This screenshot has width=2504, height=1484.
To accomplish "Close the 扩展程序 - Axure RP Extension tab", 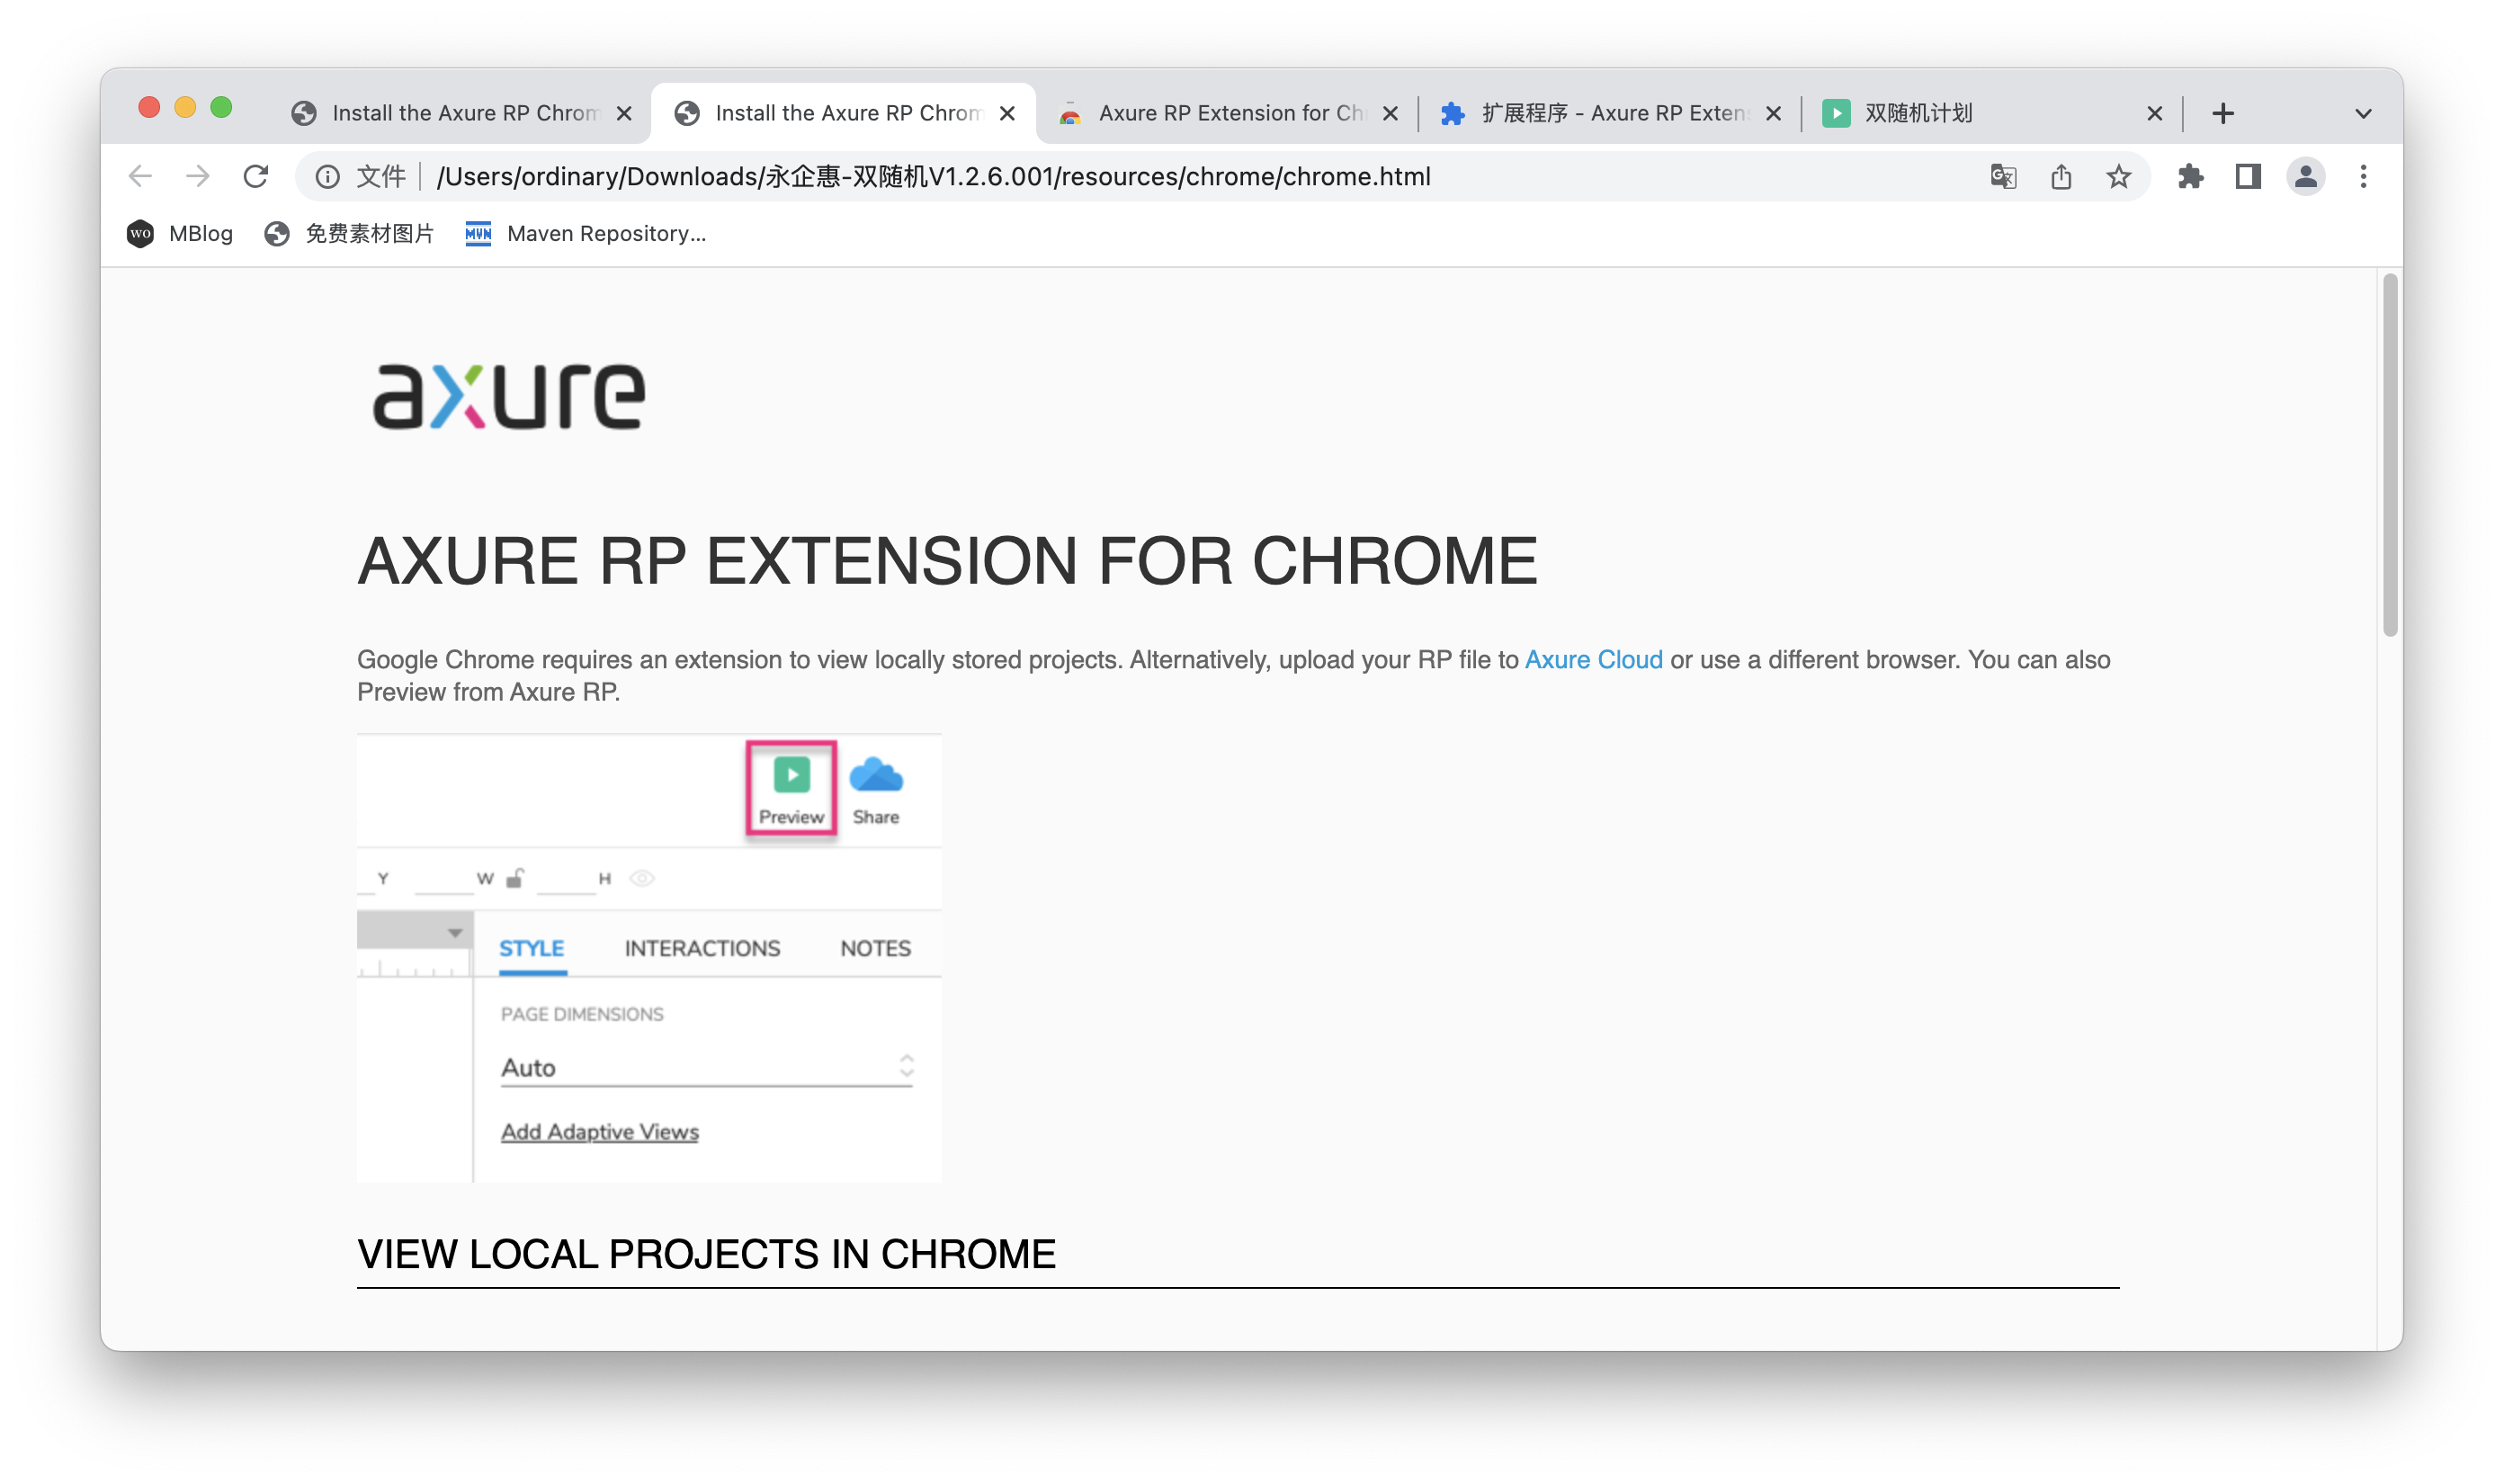I will click(1773, 113).
